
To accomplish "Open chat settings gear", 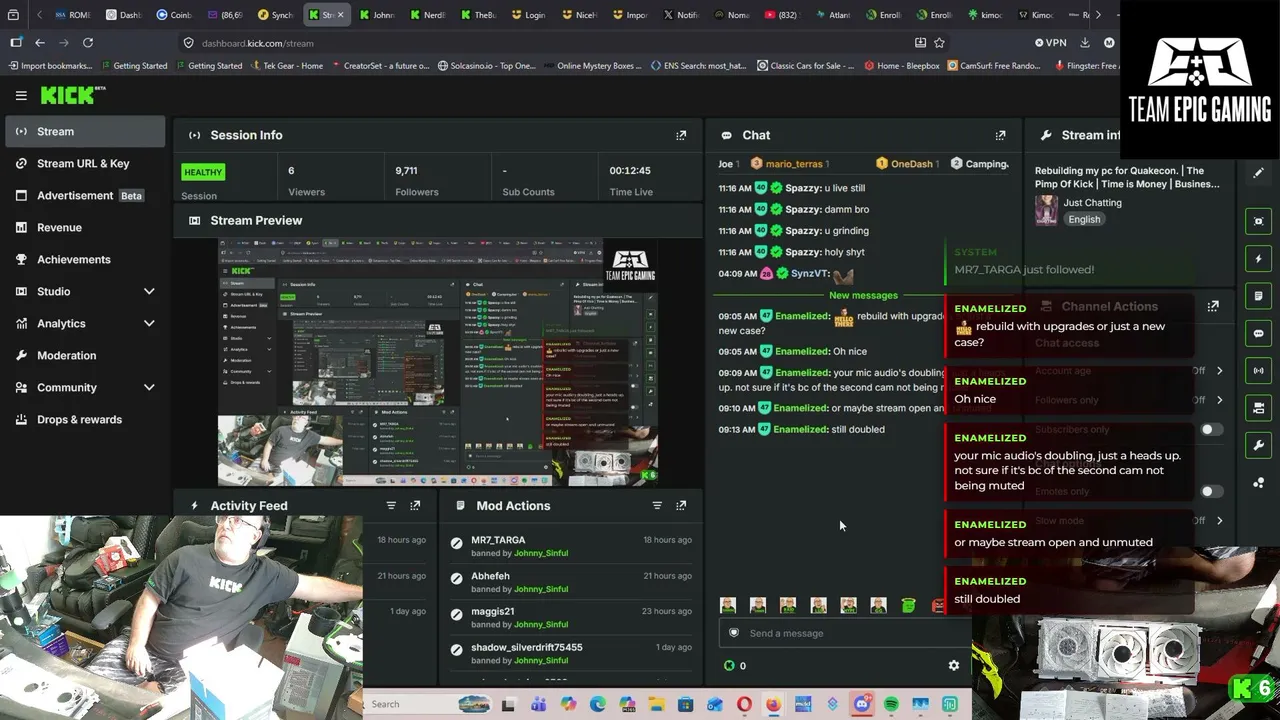I will click(954, 665).
